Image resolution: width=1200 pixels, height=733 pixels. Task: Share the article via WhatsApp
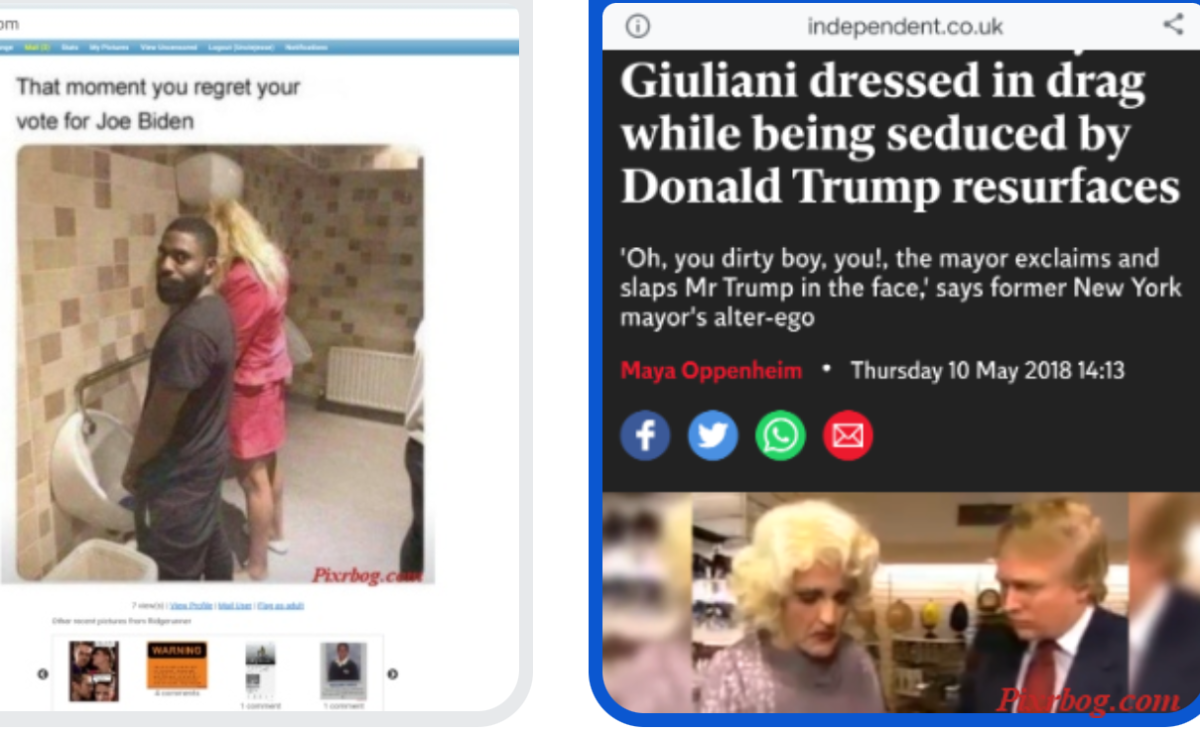[x=780, y=436]
